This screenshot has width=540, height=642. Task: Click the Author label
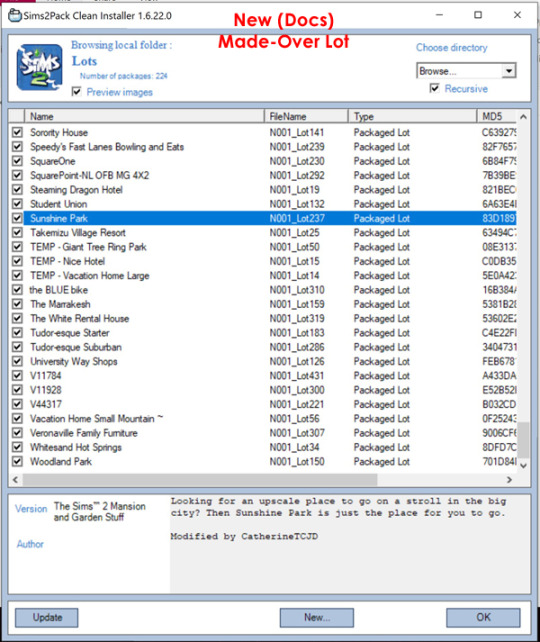30,544
